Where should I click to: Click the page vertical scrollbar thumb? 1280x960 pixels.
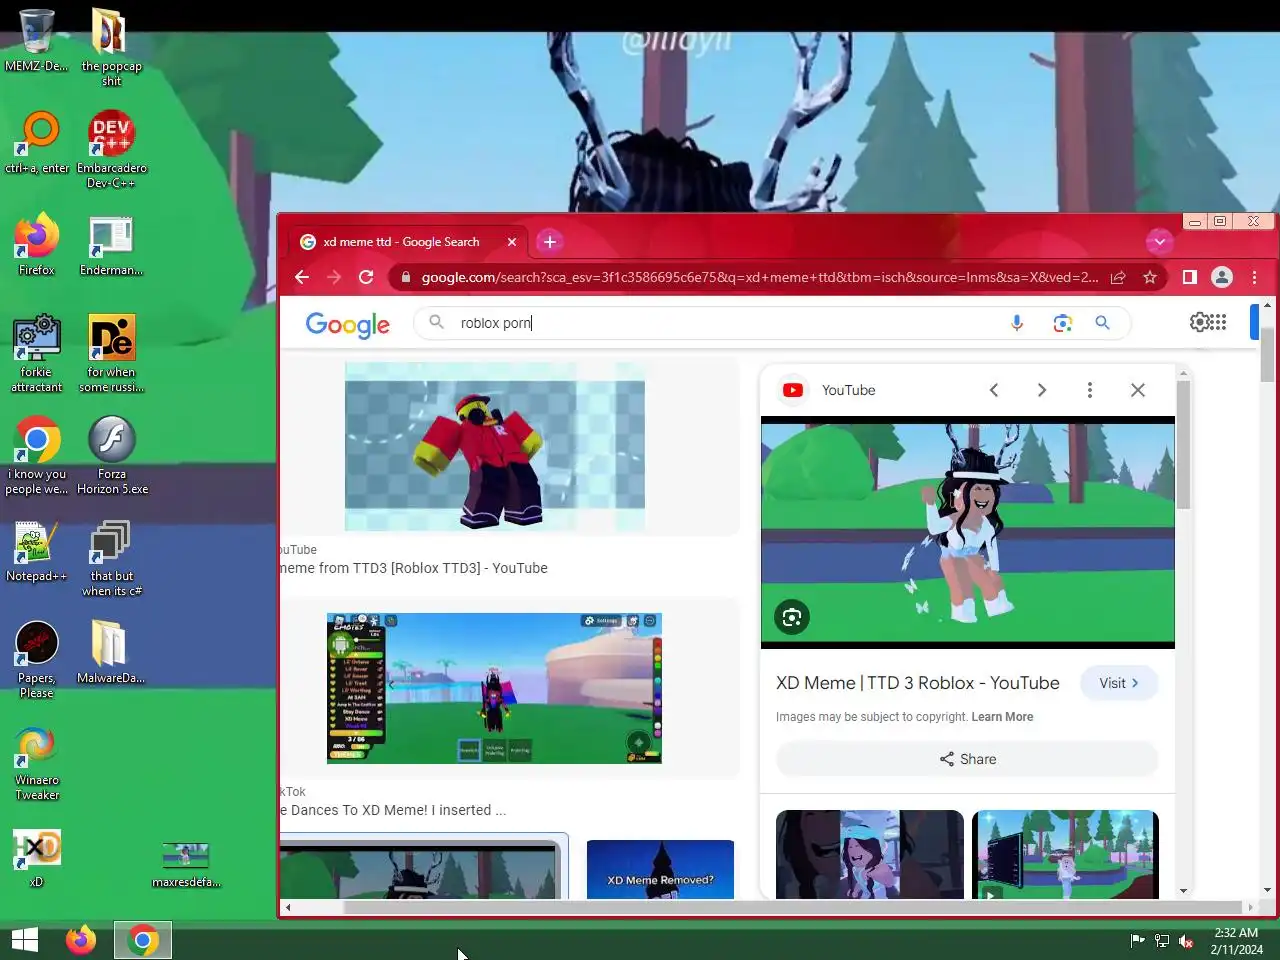[x=1267, y=354]
